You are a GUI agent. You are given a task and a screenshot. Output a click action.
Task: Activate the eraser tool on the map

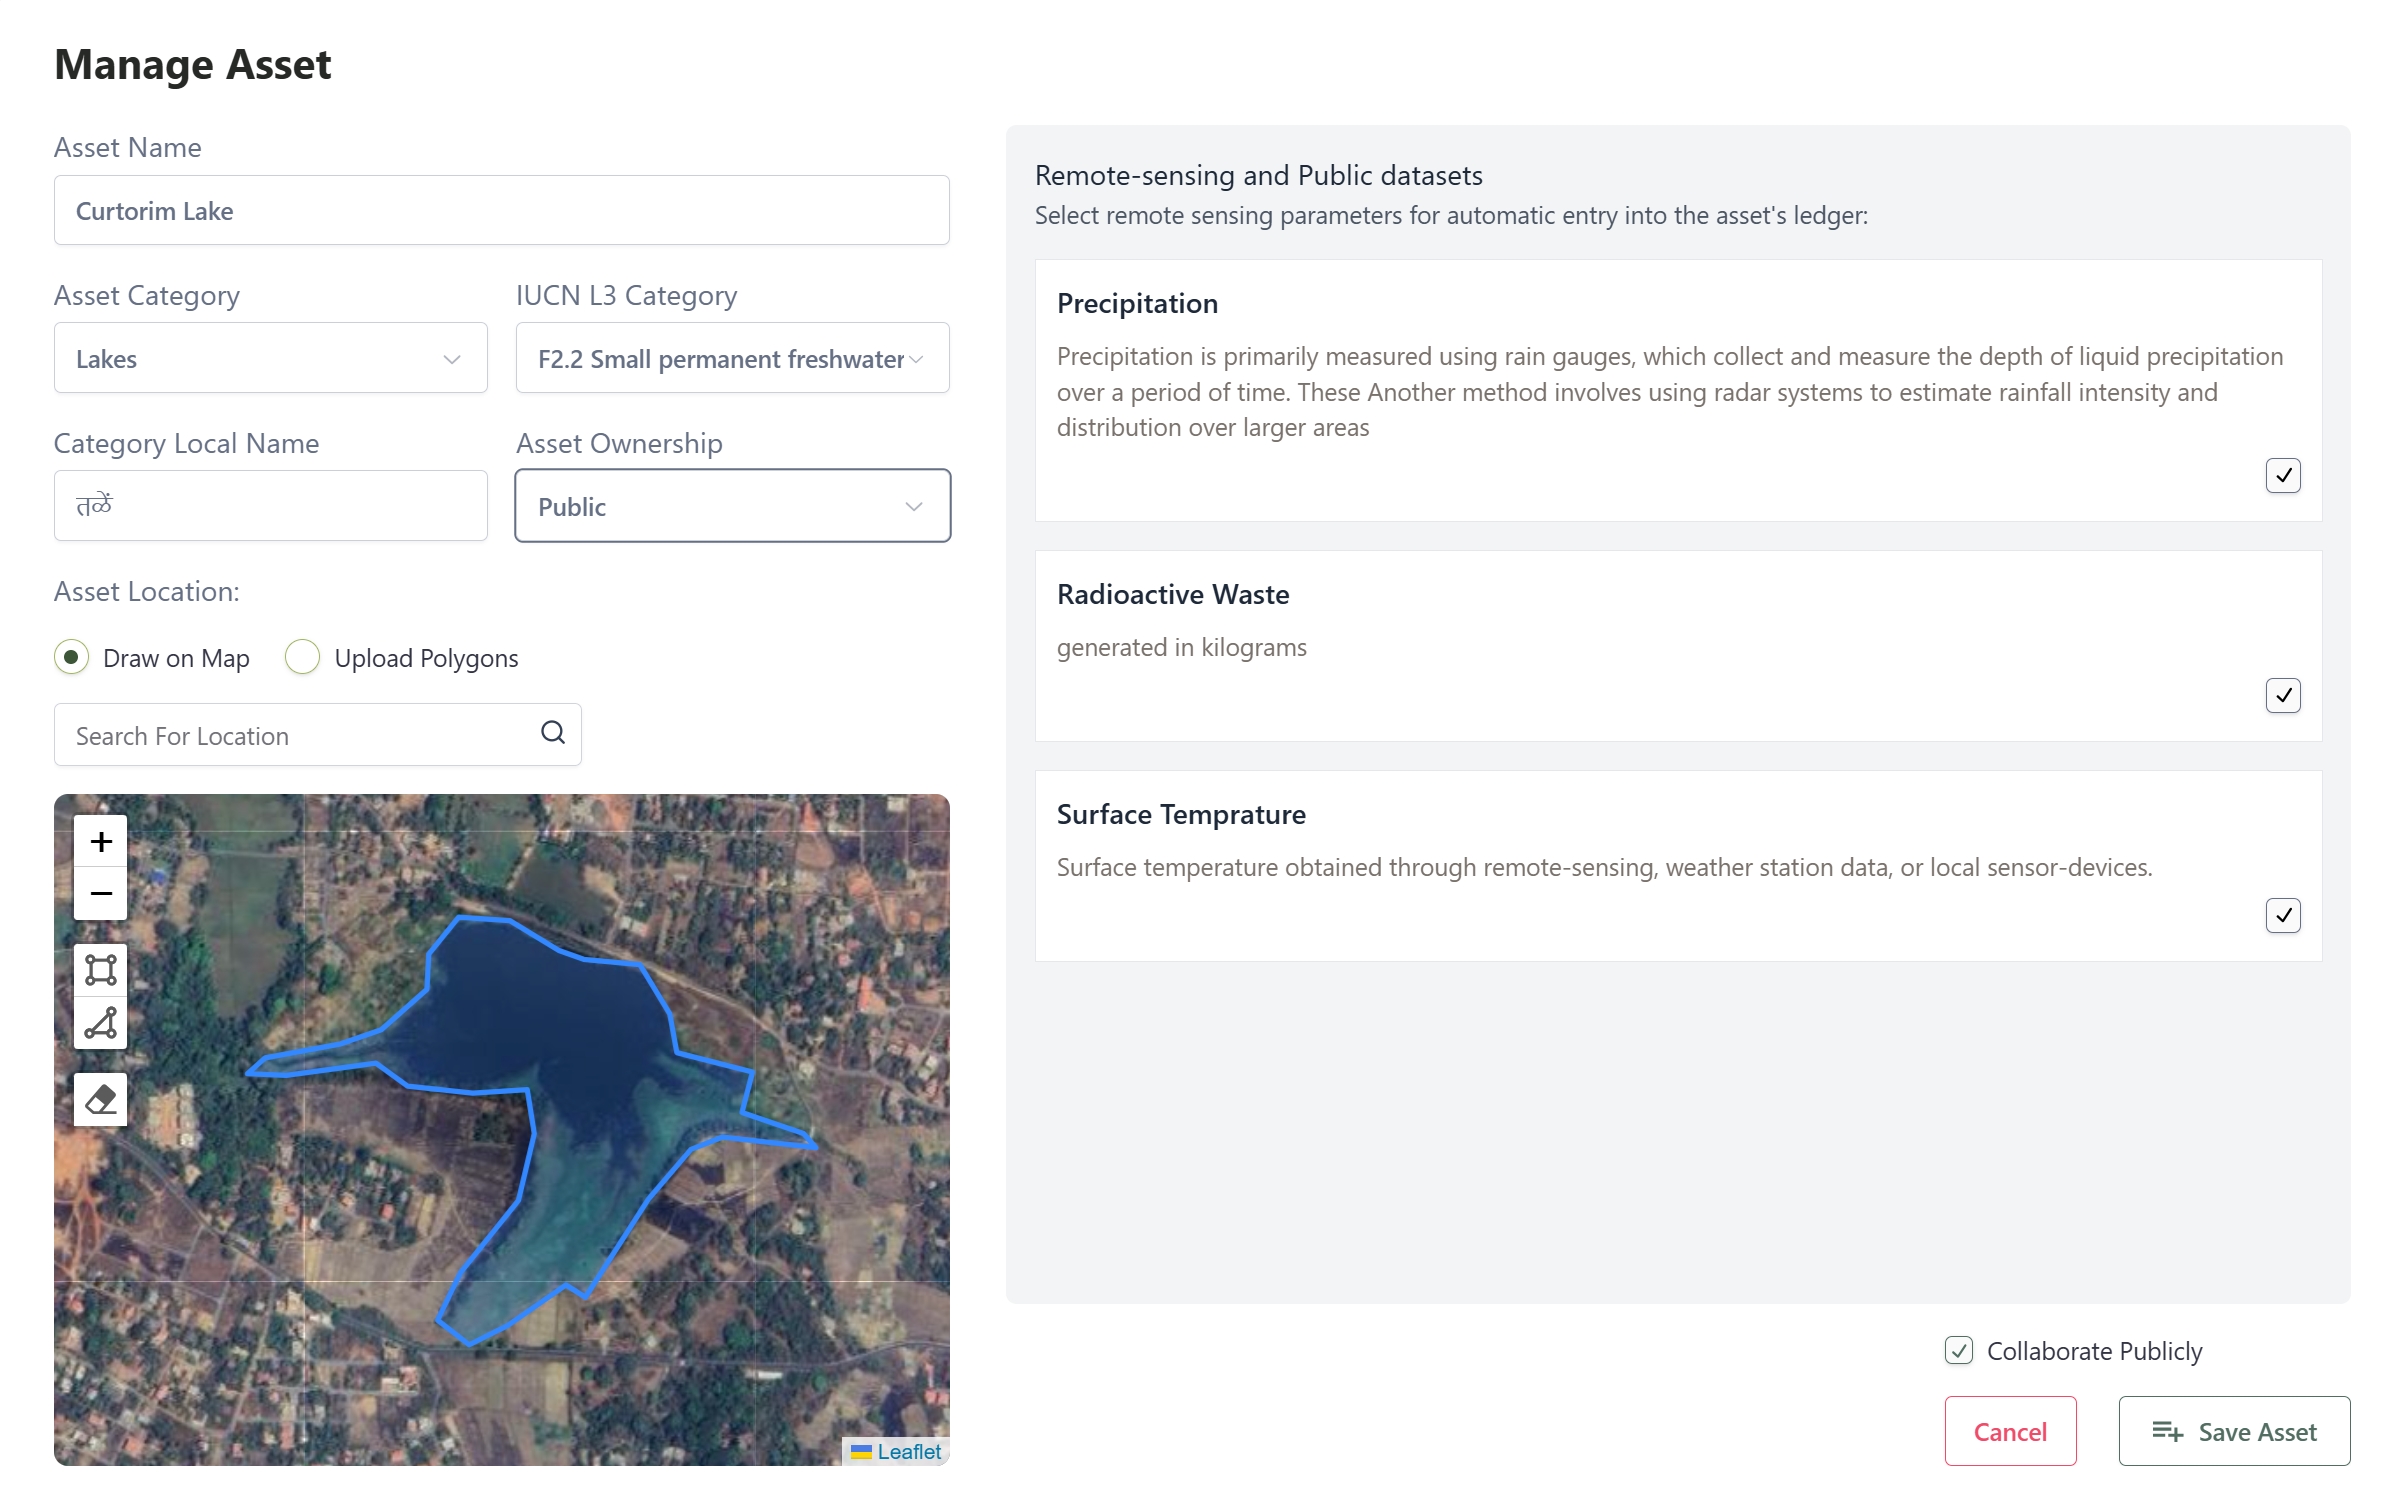coord(100,1098)
